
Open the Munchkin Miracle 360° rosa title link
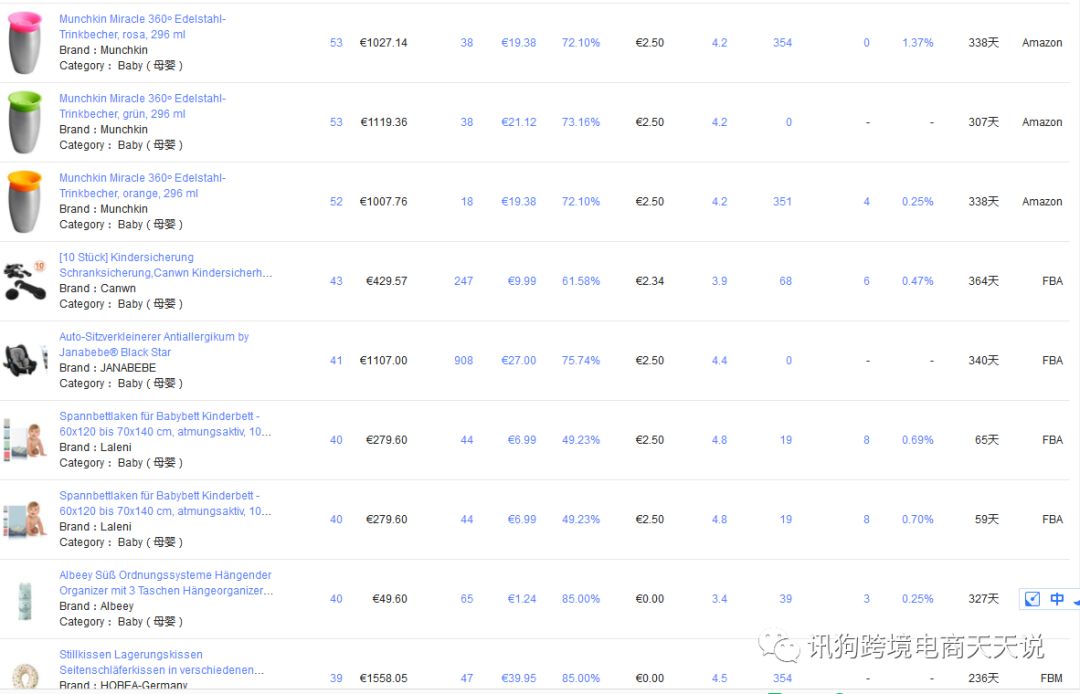(142, 27)
